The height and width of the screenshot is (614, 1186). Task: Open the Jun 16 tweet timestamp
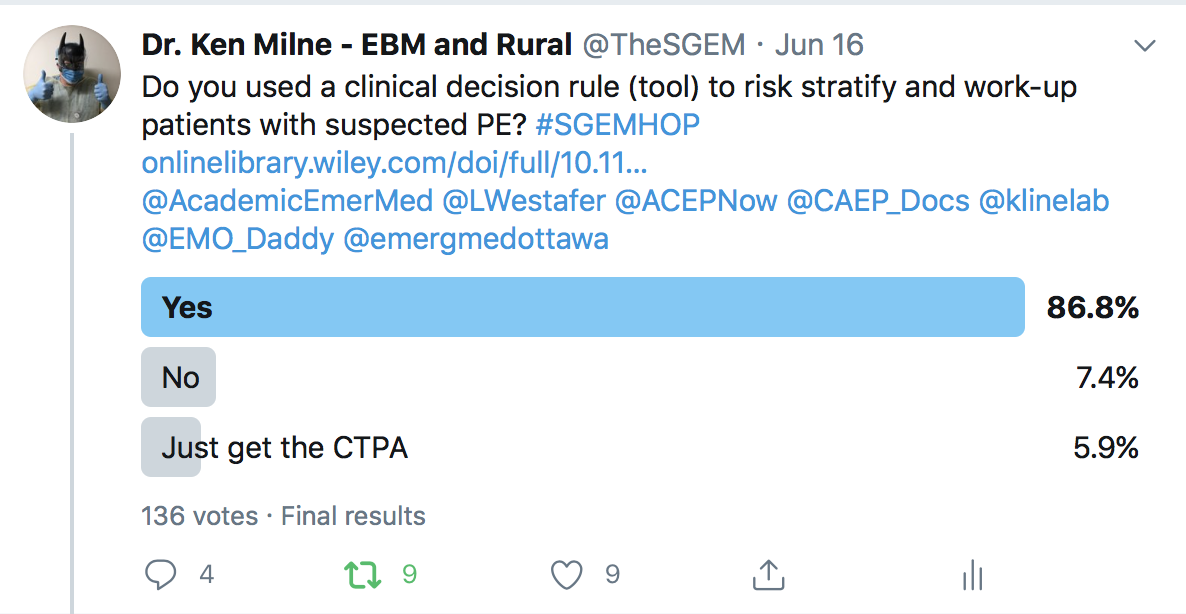pos(819,45)
